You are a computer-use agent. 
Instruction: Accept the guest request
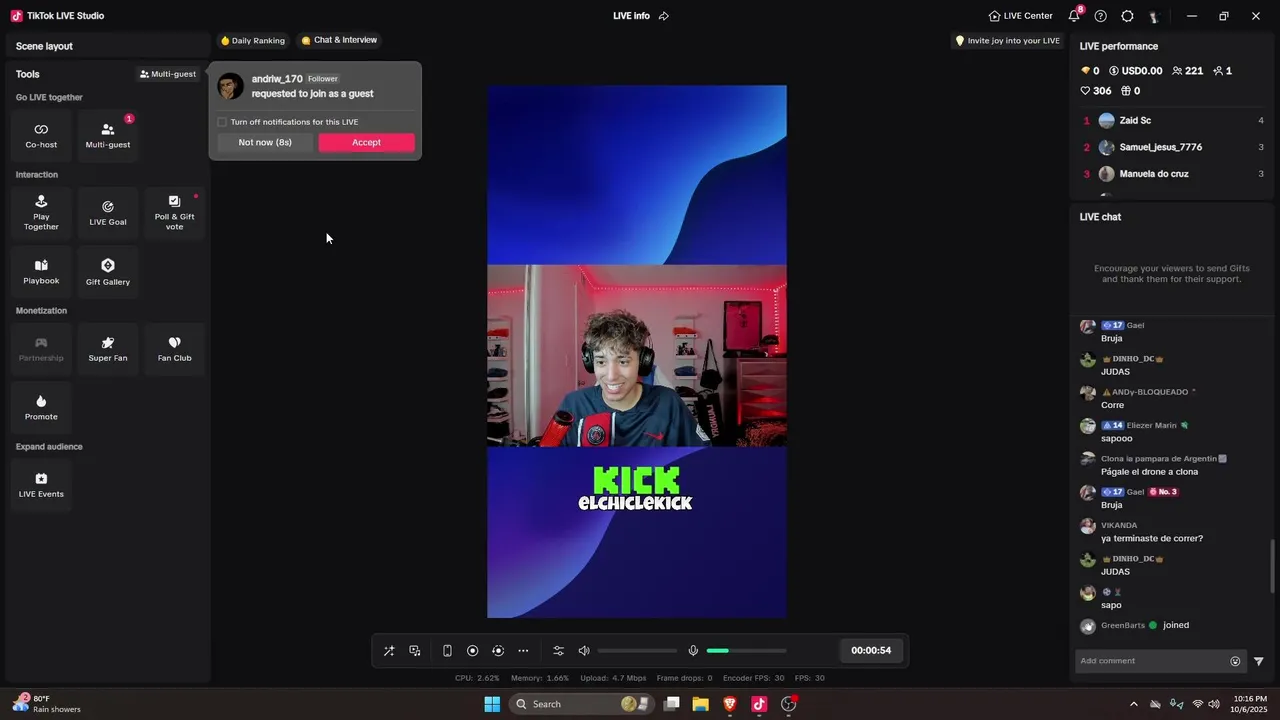[x=366, y=142]
